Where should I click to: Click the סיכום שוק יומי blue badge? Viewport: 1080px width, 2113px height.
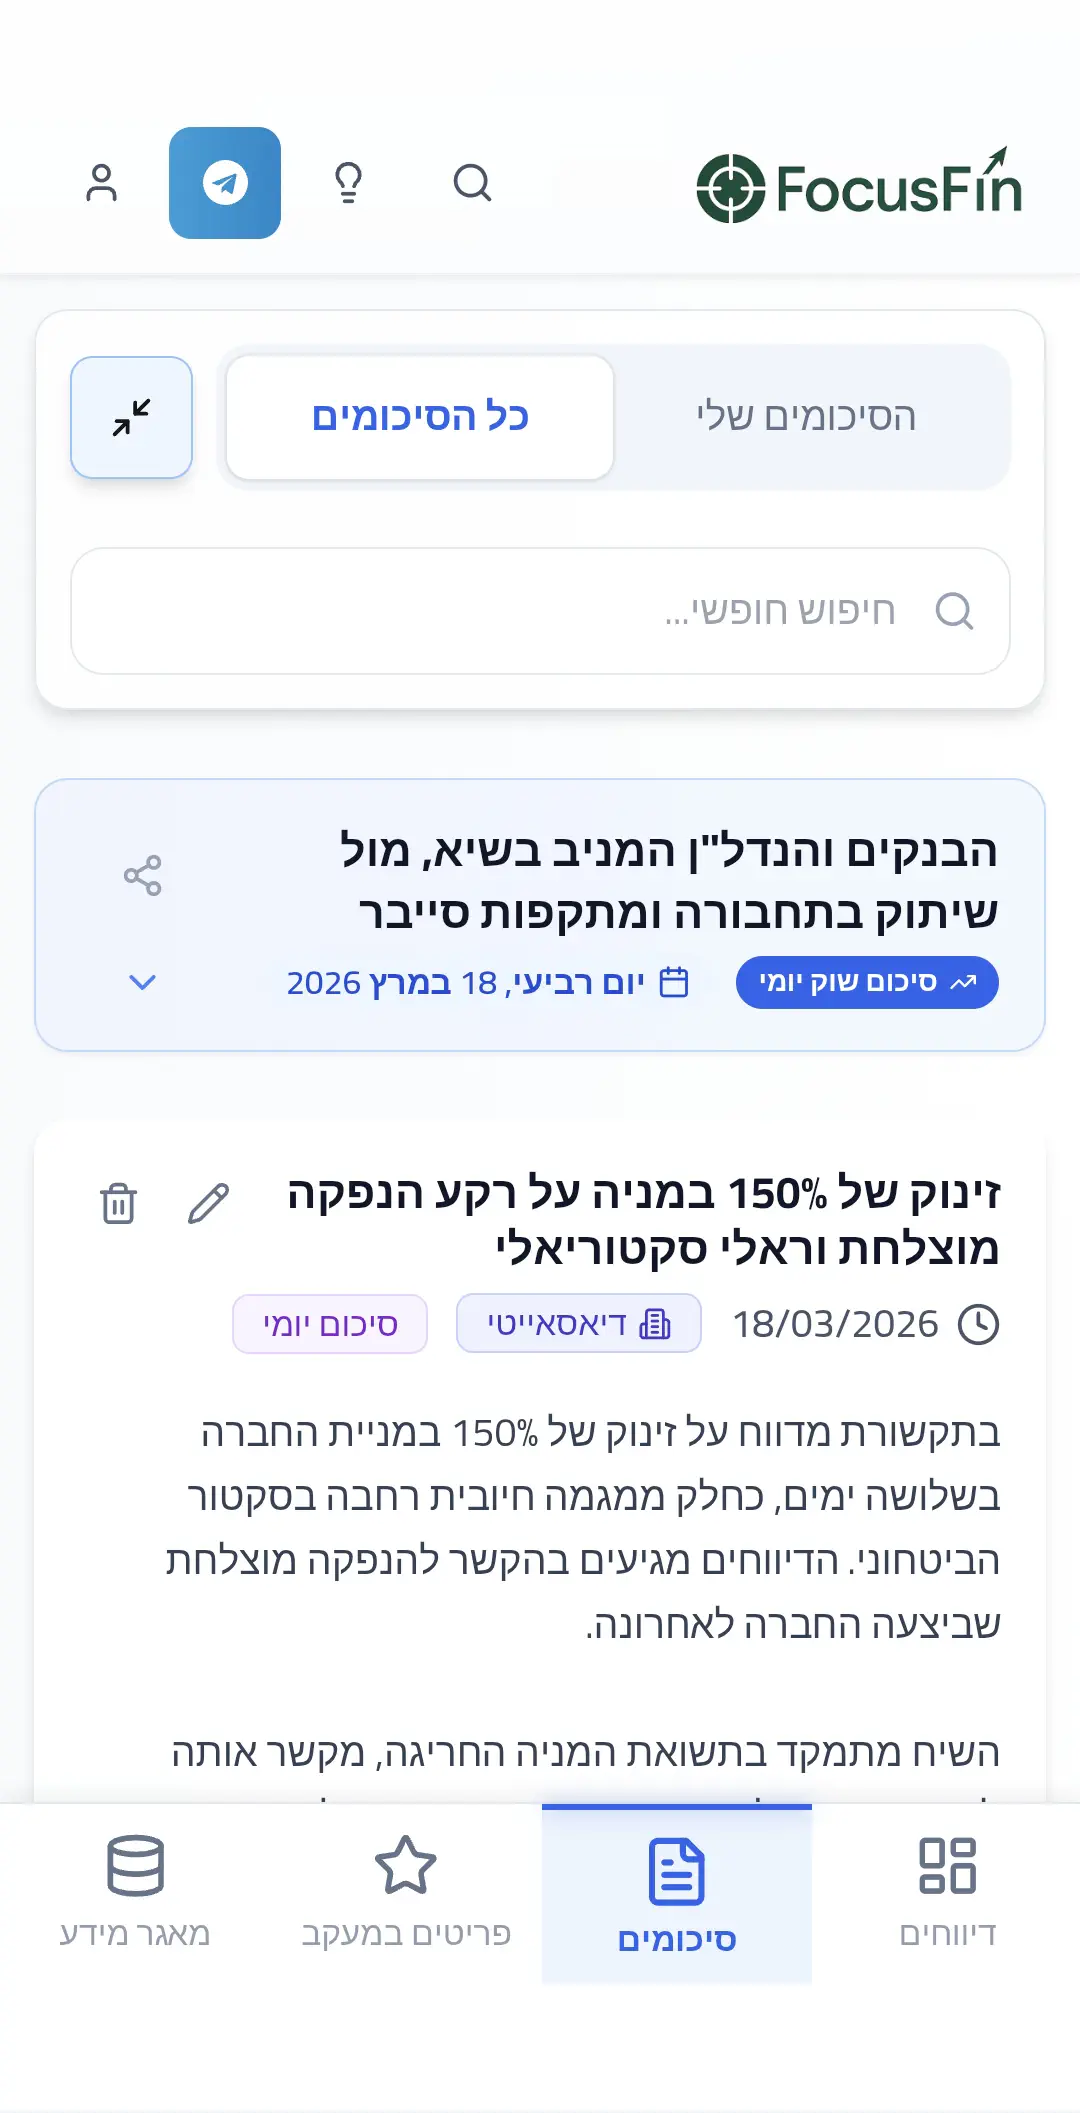coord(867,982)
